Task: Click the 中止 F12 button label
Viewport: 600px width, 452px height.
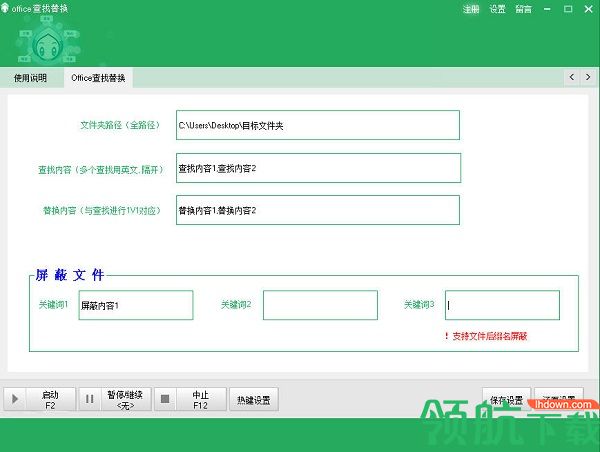Action: [x=201, y=400]
